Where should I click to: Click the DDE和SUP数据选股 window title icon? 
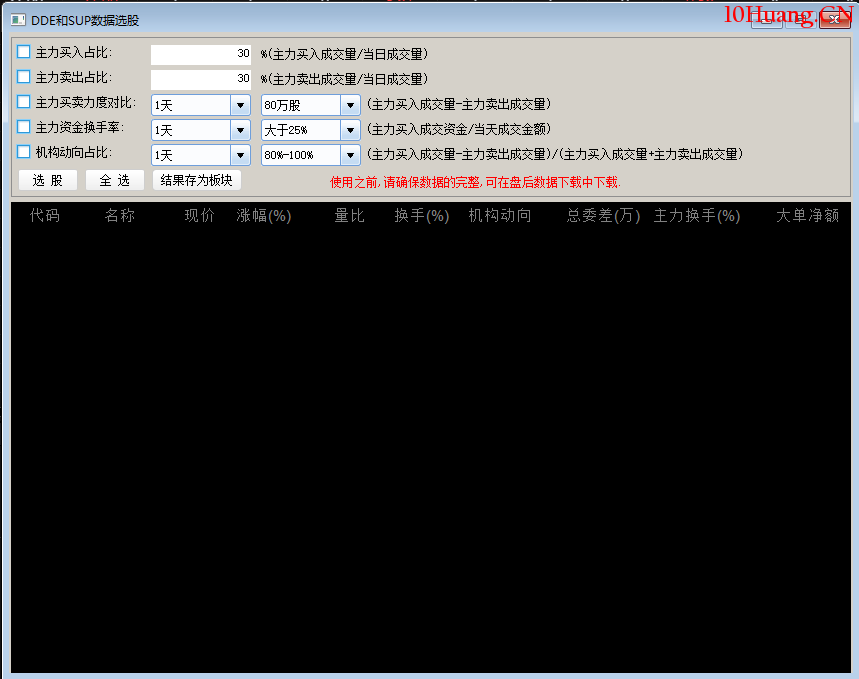18,20
